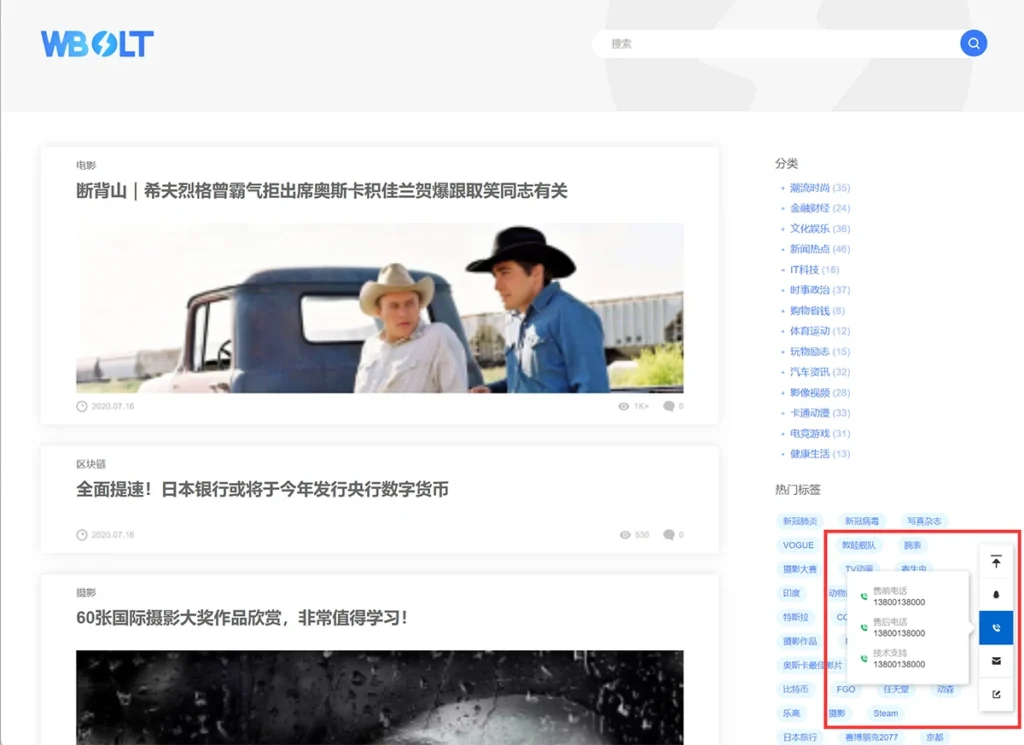Click the WBOLT logo
Image resolution: width=1024 pixels, height=745 pixels.
coord(97,44)
